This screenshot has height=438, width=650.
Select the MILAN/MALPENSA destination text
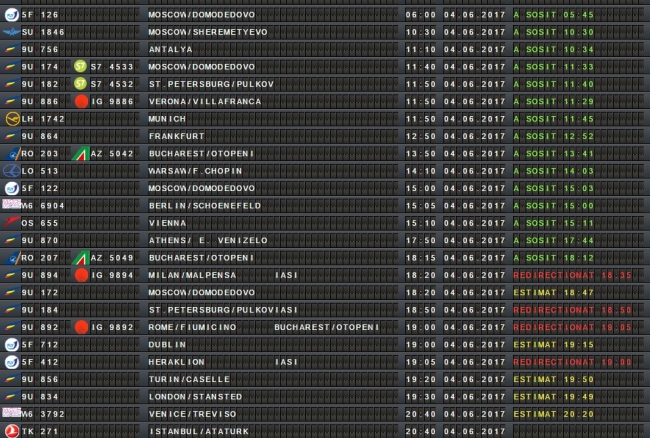pyautogui.click(x=192, y=275)
